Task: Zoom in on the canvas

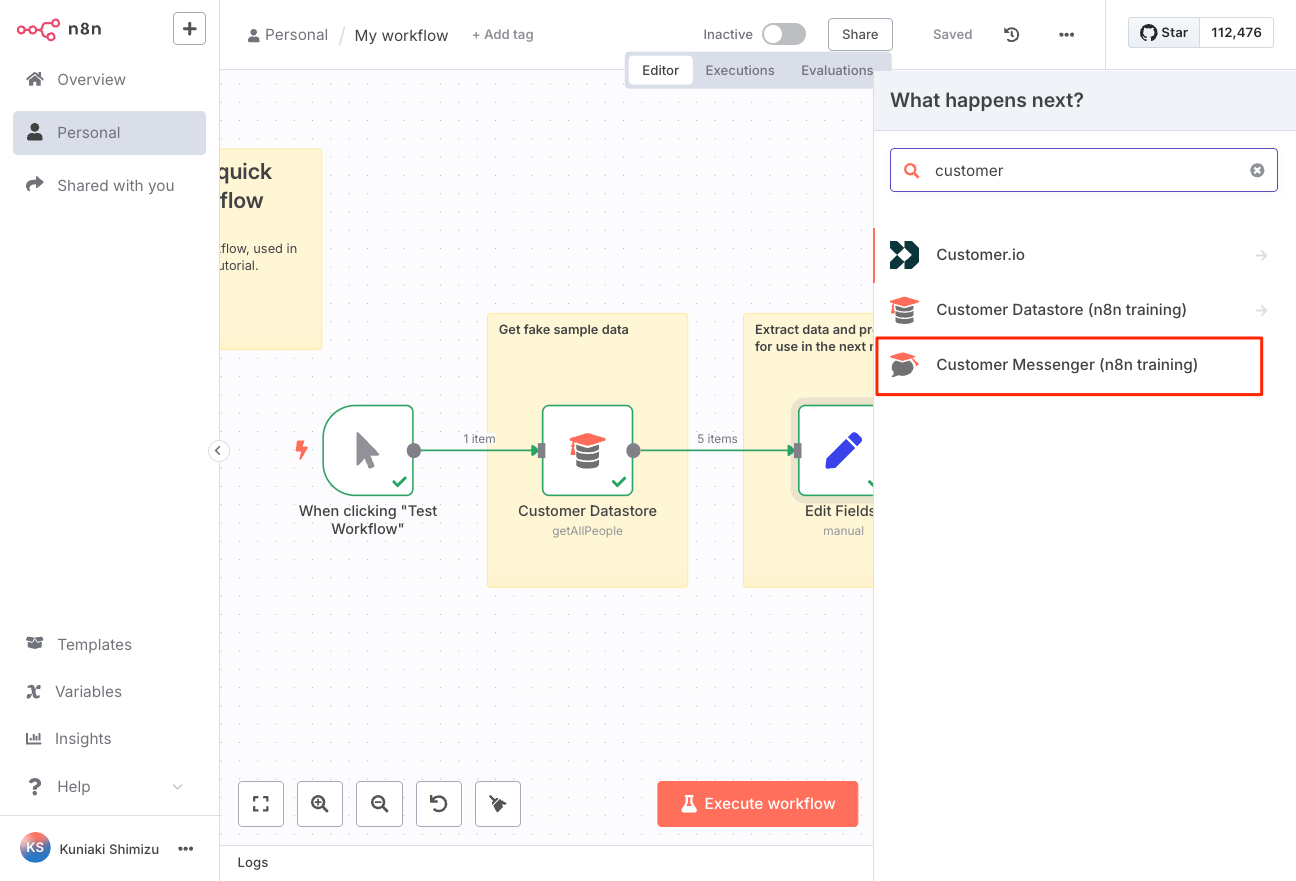Action: click(x=320, y=804)
